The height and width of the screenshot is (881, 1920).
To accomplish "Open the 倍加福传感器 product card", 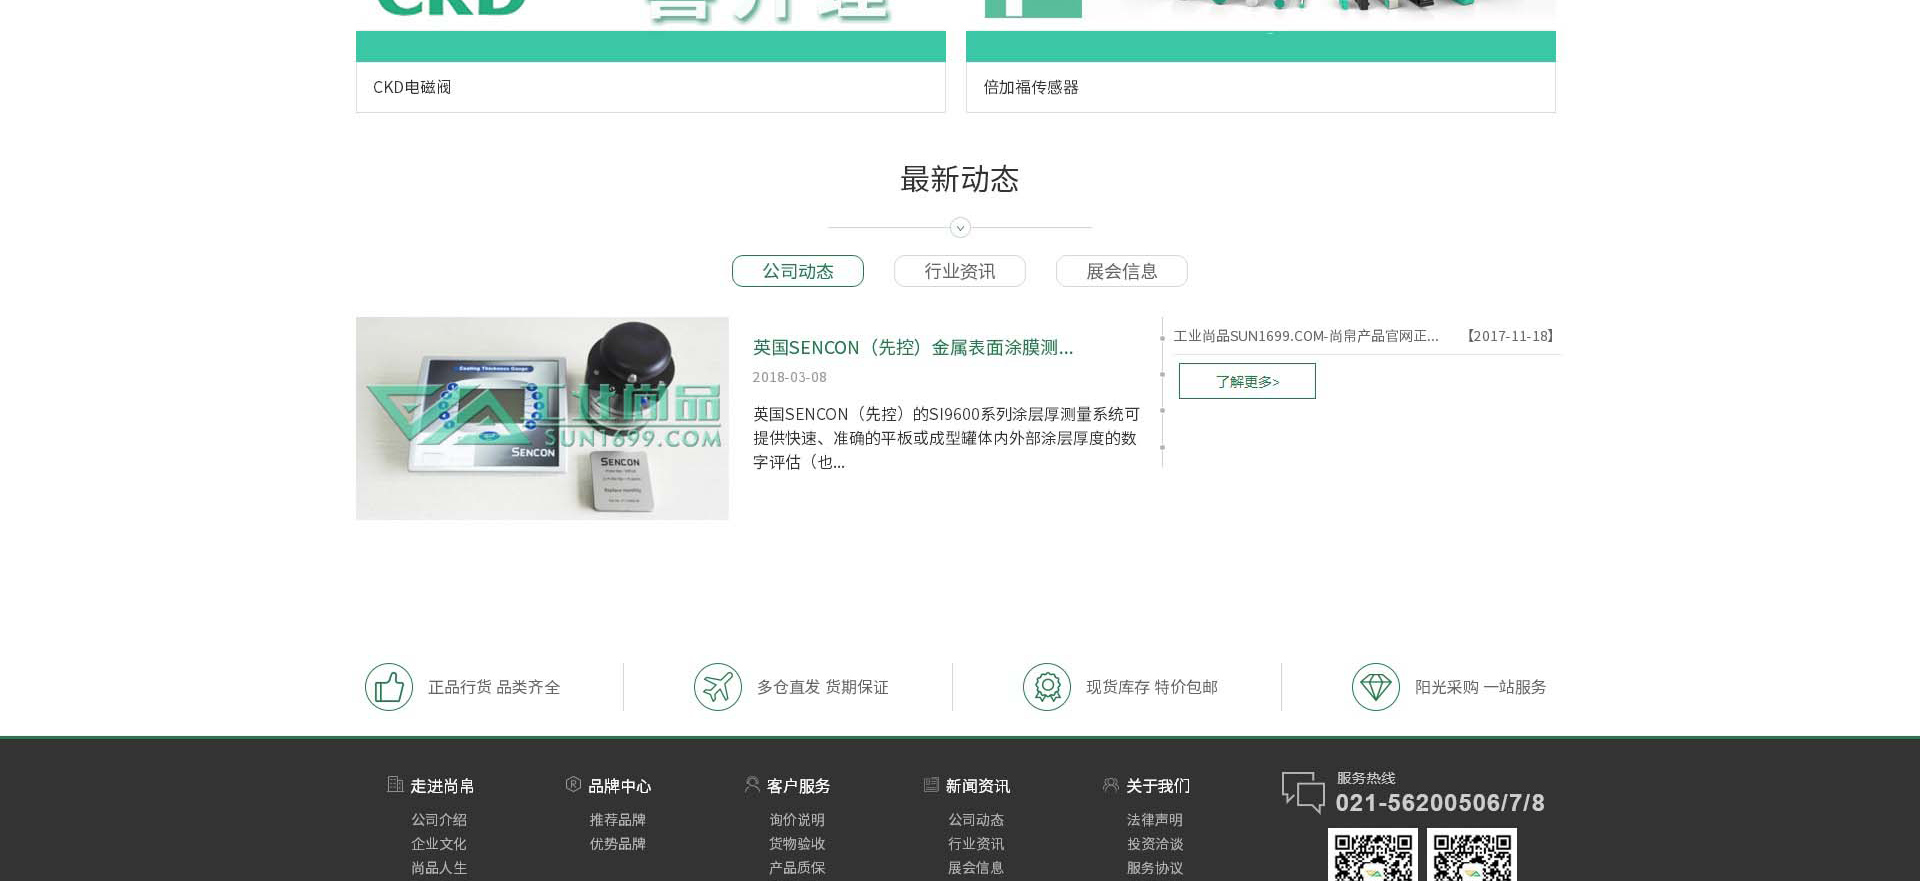I will click(x=1260, y=87).
